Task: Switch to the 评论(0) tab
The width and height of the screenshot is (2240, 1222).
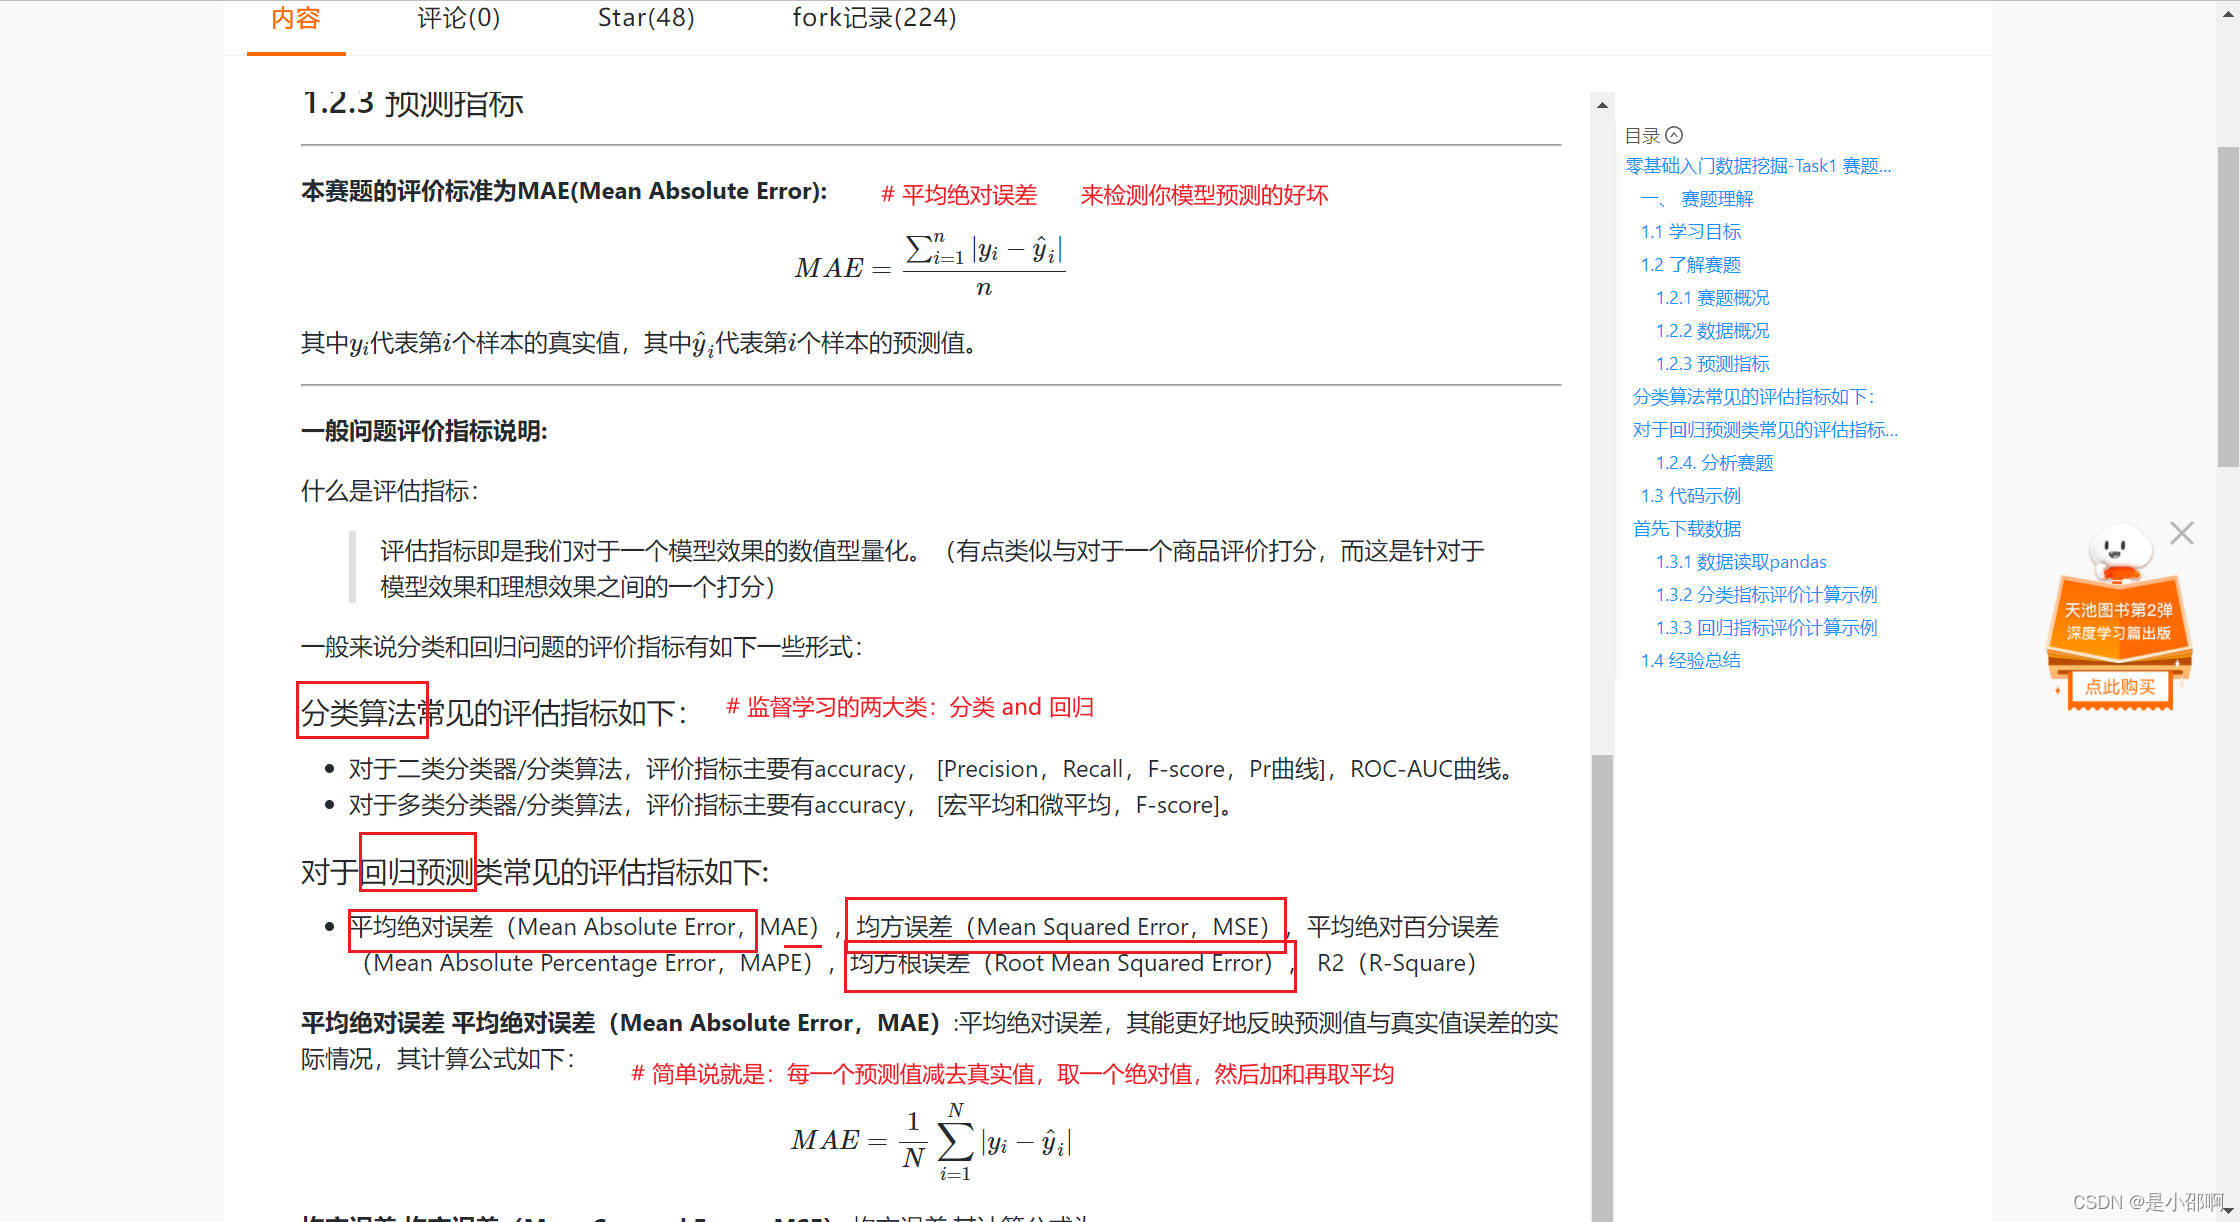Action: point(458,18)
